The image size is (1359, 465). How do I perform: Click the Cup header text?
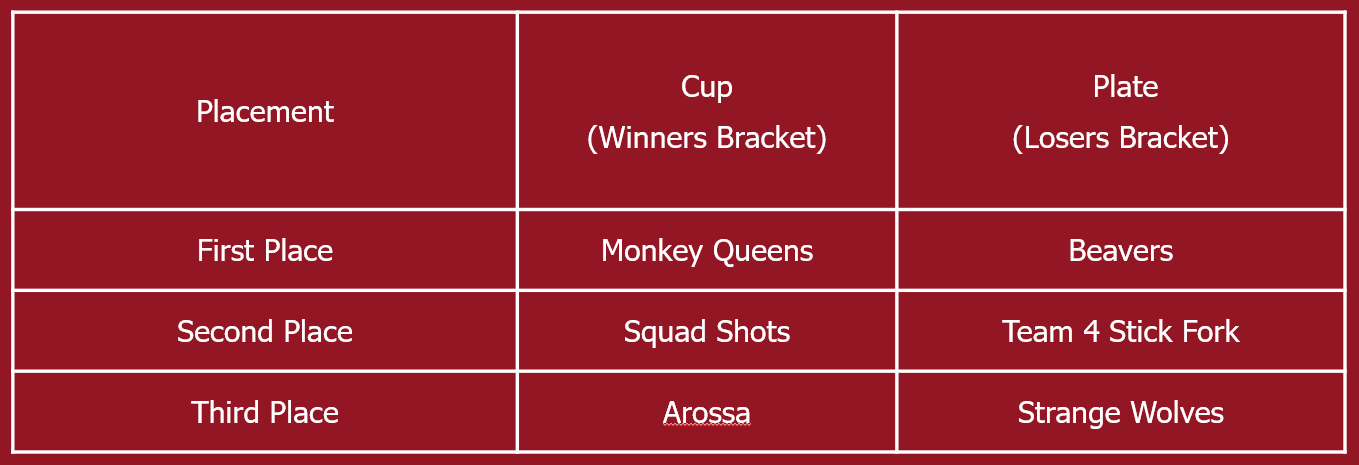[707, 87]
